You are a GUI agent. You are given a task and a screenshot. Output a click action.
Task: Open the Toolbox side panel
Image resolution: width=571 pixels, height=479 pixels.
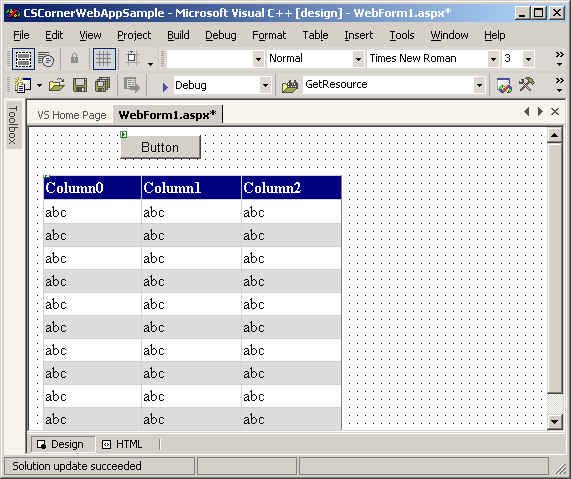click(x=13, y=125)
